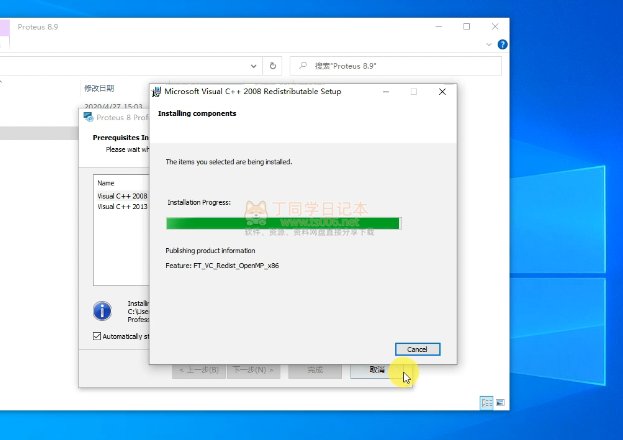Refresh the Proteus 8.9 Explorer folder

point(273,66)
